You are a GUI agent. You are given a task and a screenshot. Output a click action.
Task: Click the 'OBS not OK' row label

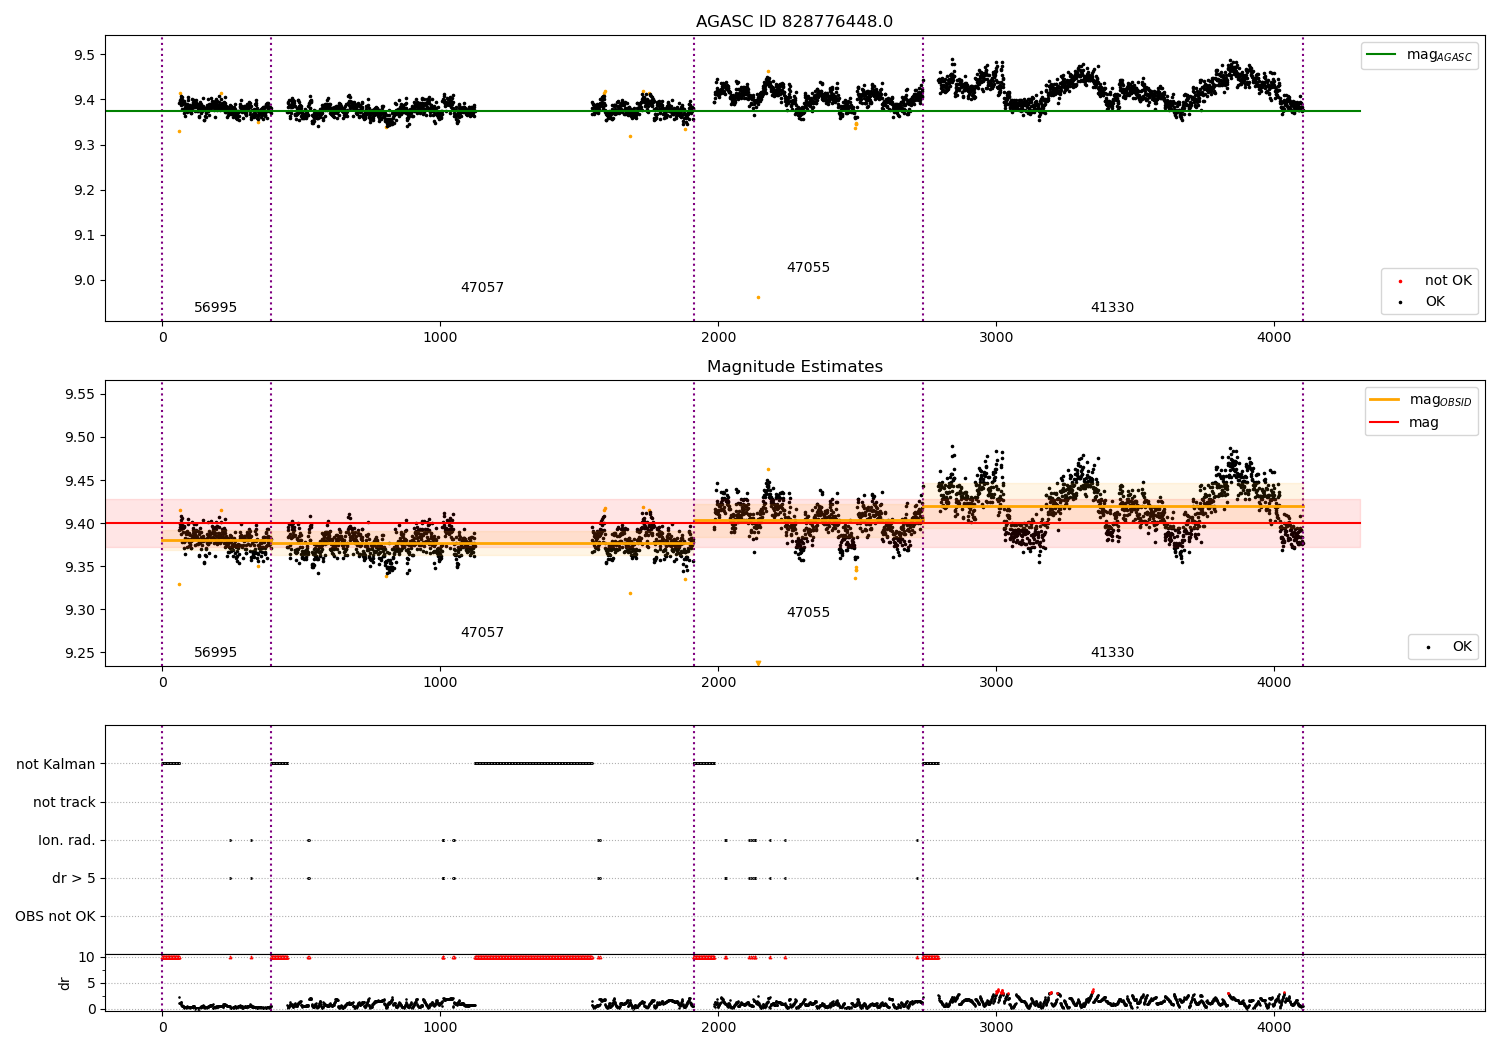click(x=55, y=916)
